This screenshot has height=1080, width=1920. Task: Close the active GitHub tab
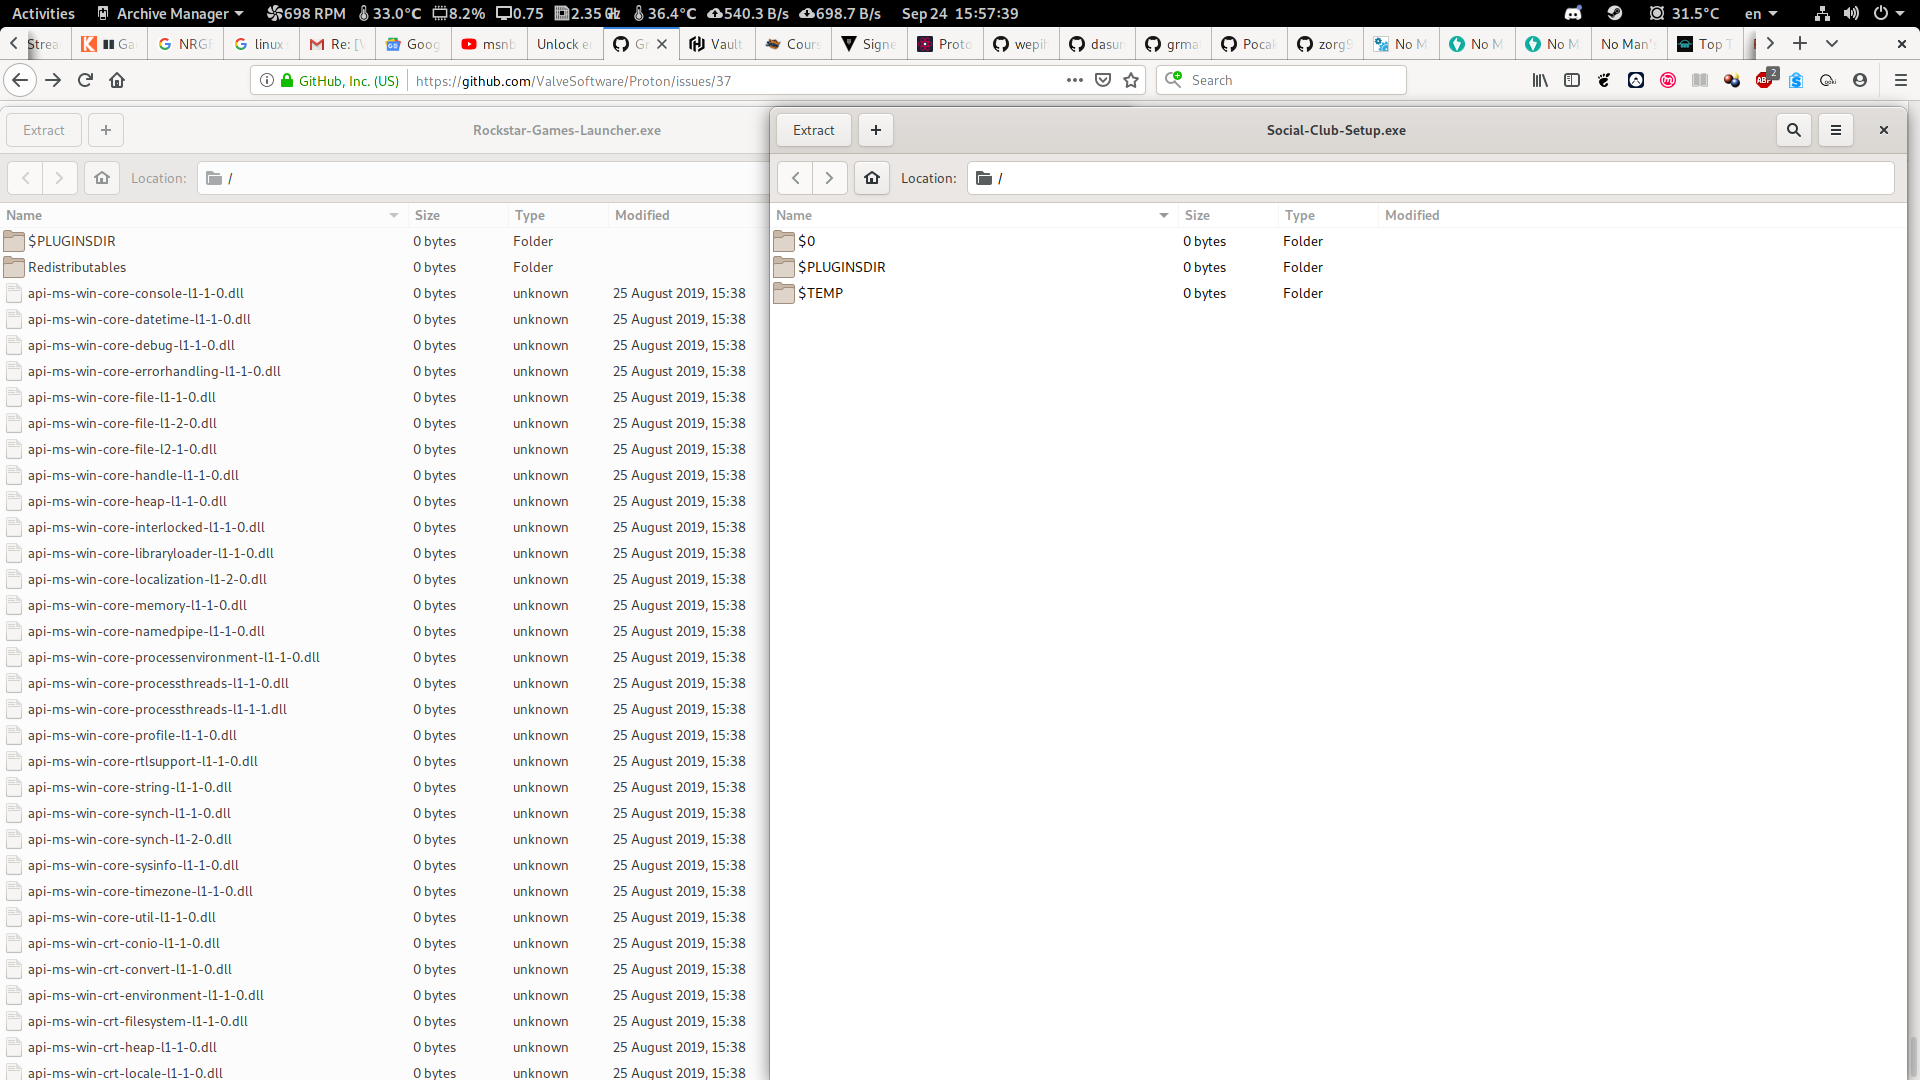point(662,44)
